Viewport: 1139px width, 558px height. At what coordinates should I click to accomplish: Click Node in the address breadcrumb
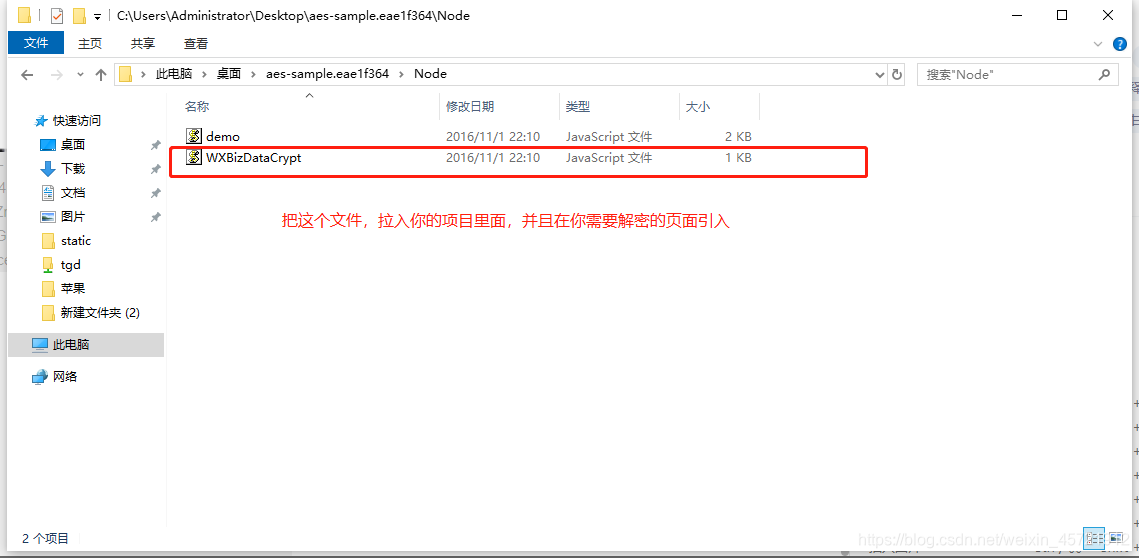[430, 74]
